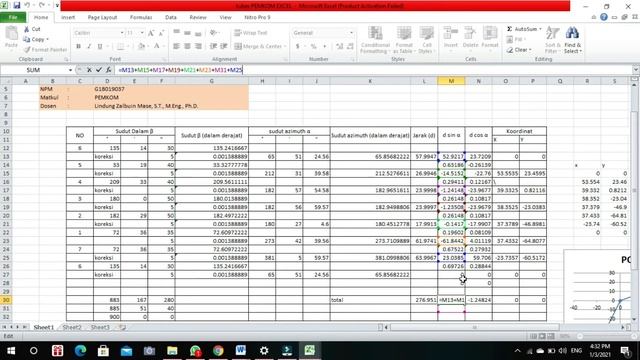Open Word from the taskbar
Image resolution: width=640 pixels, height=360 pixels.
click(x=240, y=350)
